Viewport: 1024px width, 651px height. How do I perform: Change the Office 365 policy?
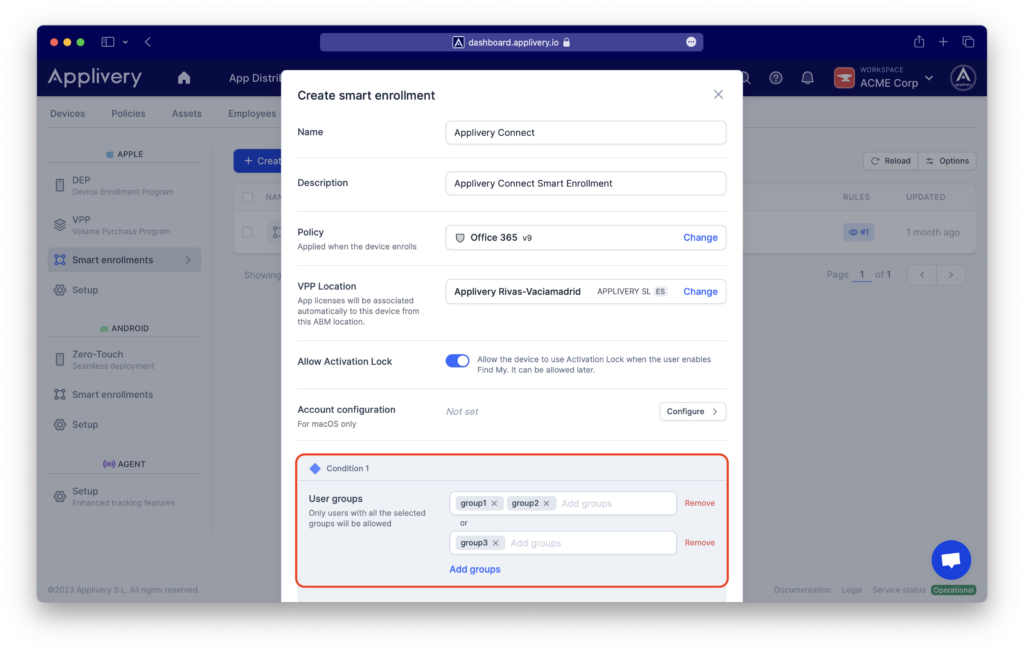(700, 238)
